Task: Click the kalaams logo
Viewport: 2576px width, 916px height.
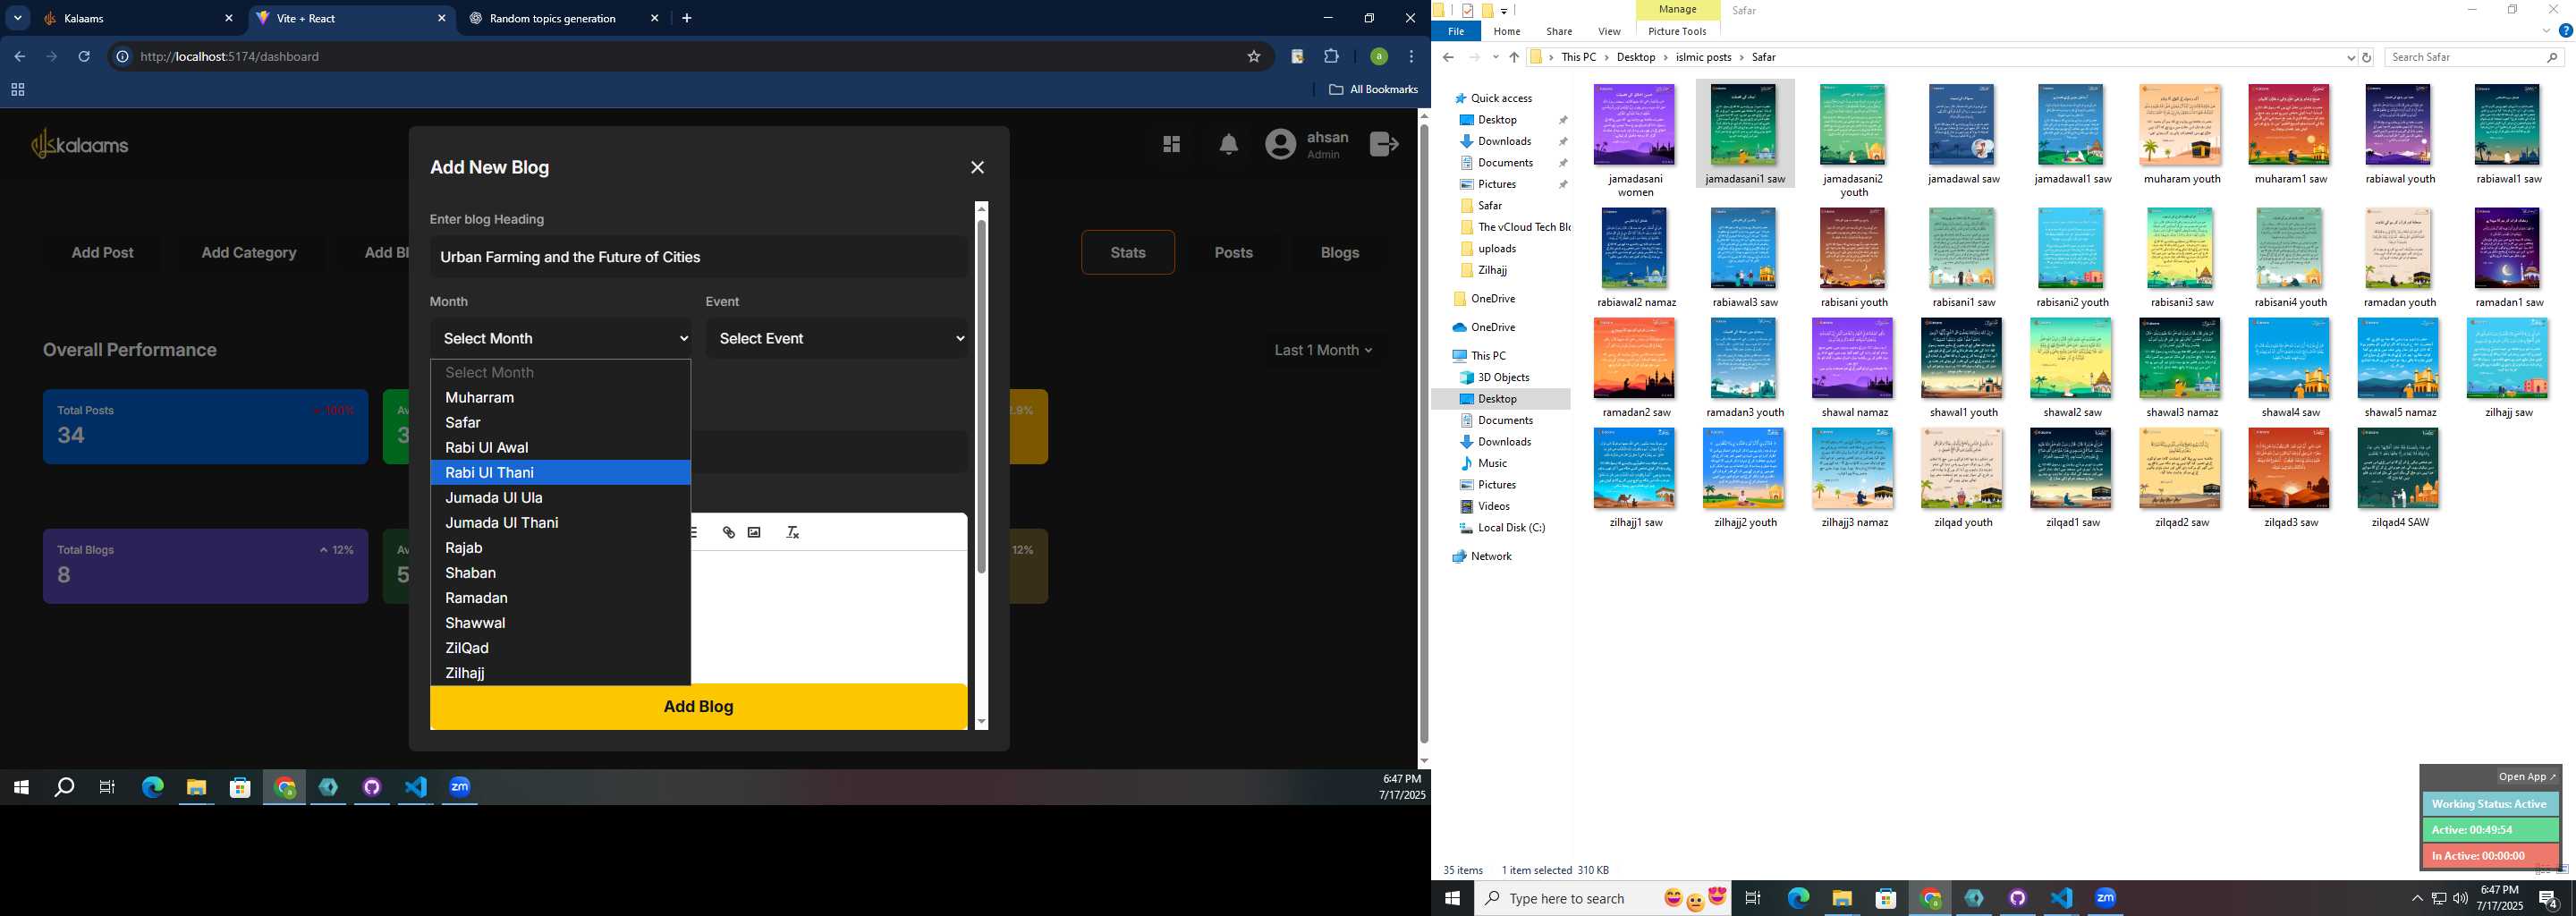Action: [80, 145]
